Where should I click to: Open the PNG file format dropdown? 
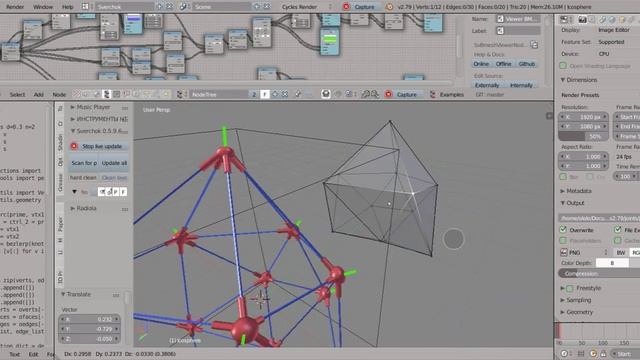(584, 253)
